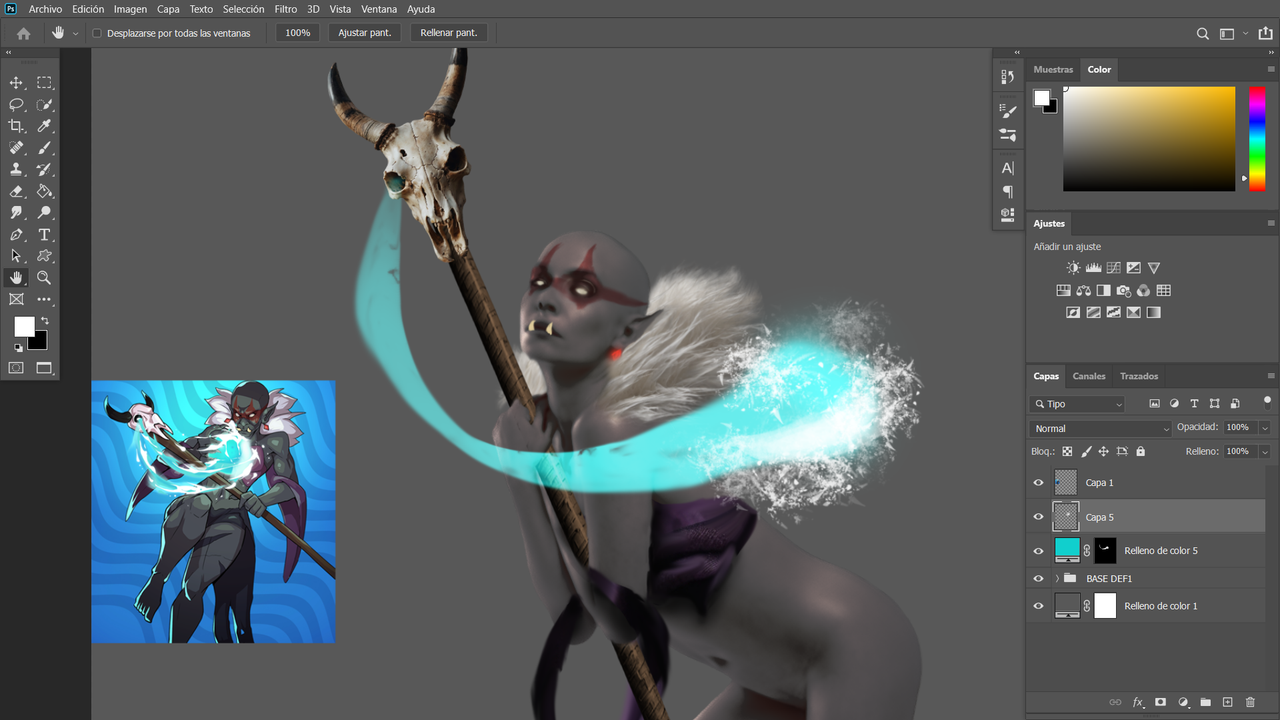Select the Path Selection tool
Viewport: 1280px width, 720px height.
pos(16,256)
